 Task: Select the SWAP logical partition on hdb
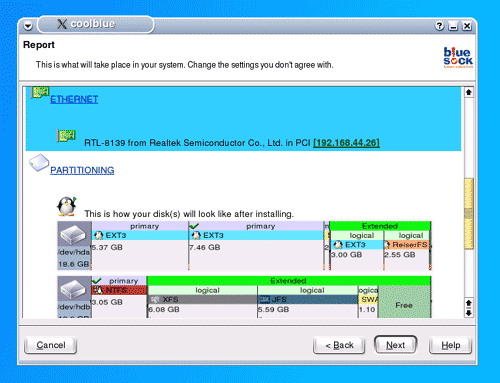click(368, 302)
